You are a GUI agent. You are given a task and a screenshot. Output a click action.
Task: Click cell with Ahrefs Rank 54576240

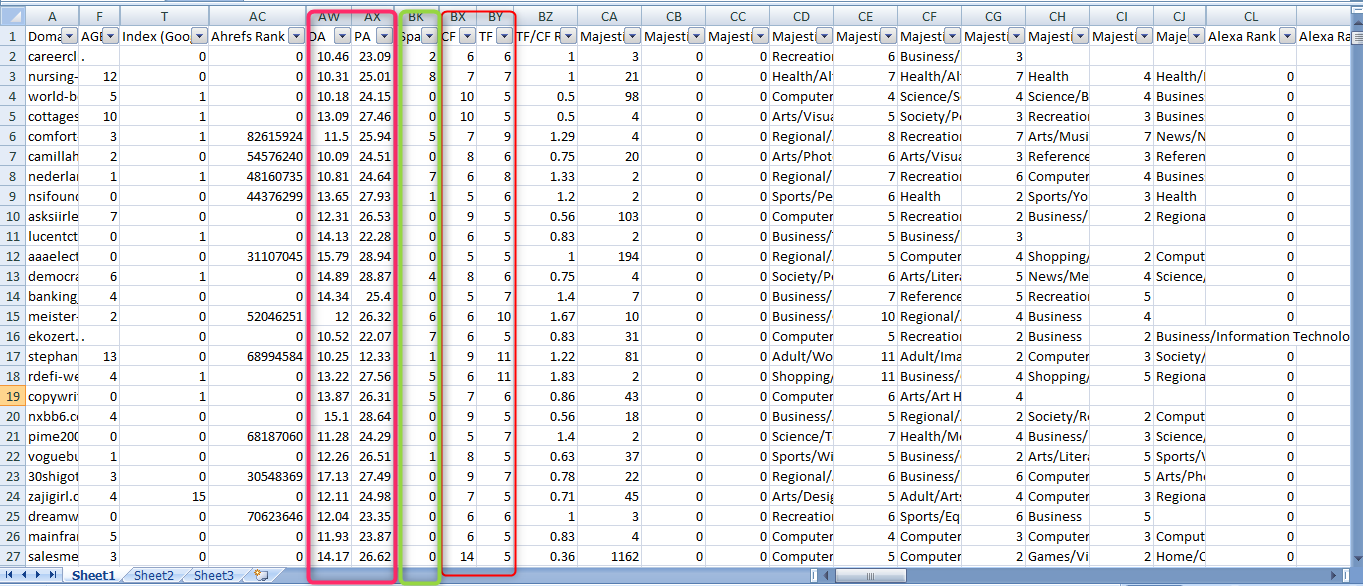(x=258, y=156)
